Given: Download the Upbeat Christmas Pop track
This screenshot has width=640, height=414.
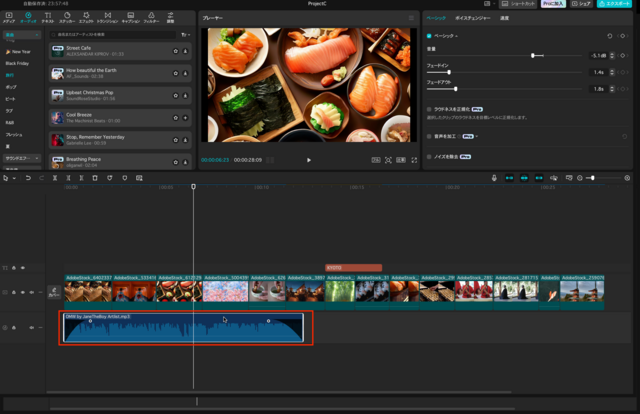Looking at the screenshot, I should [x=185, y=96].
